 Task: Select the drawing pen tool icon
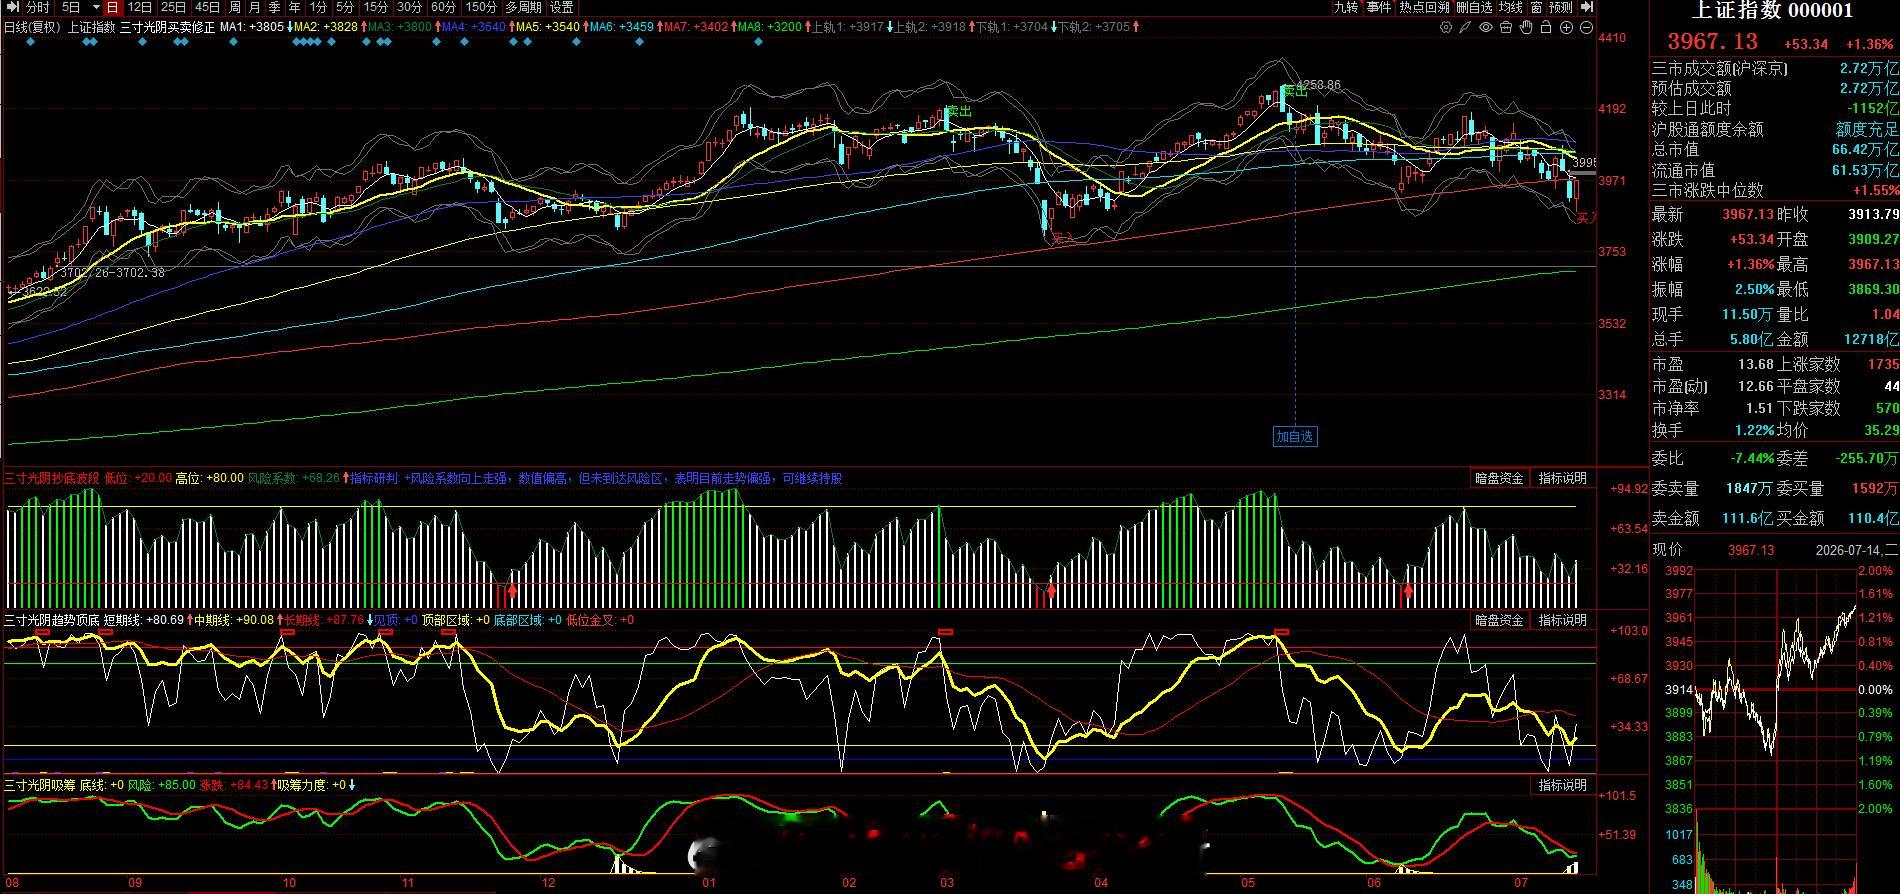[1465, 27]
